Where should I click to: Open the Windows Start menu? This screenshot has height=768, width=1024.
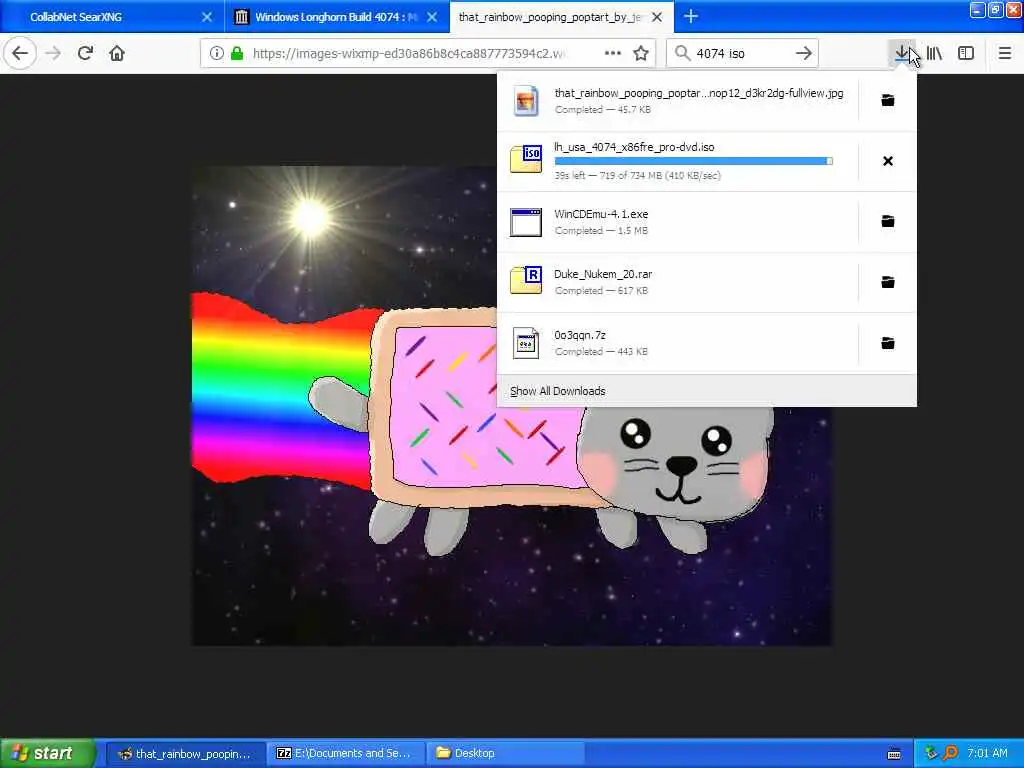(x=48, y=753)
